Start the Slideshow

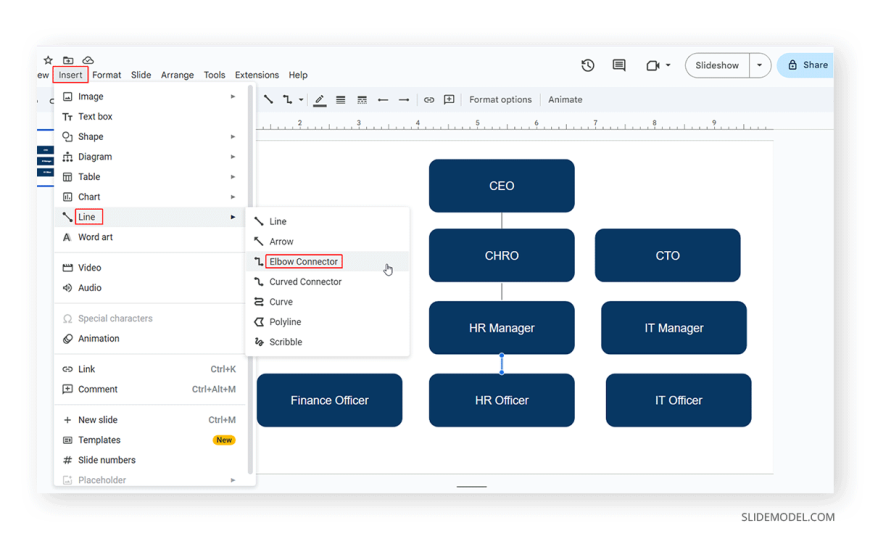point(717,66)
